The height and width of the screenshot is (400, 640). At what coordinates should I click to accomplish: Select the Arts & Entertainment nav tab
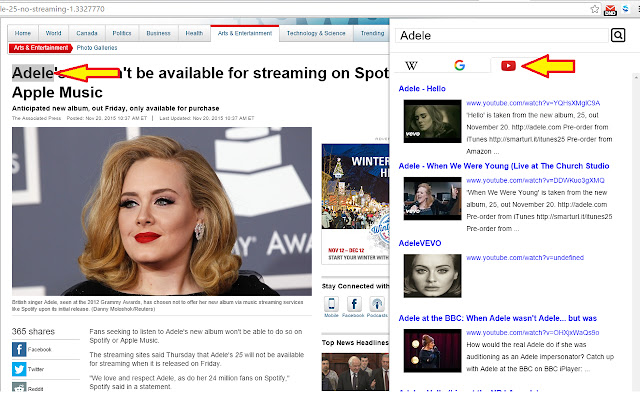[x=245, y=33]
